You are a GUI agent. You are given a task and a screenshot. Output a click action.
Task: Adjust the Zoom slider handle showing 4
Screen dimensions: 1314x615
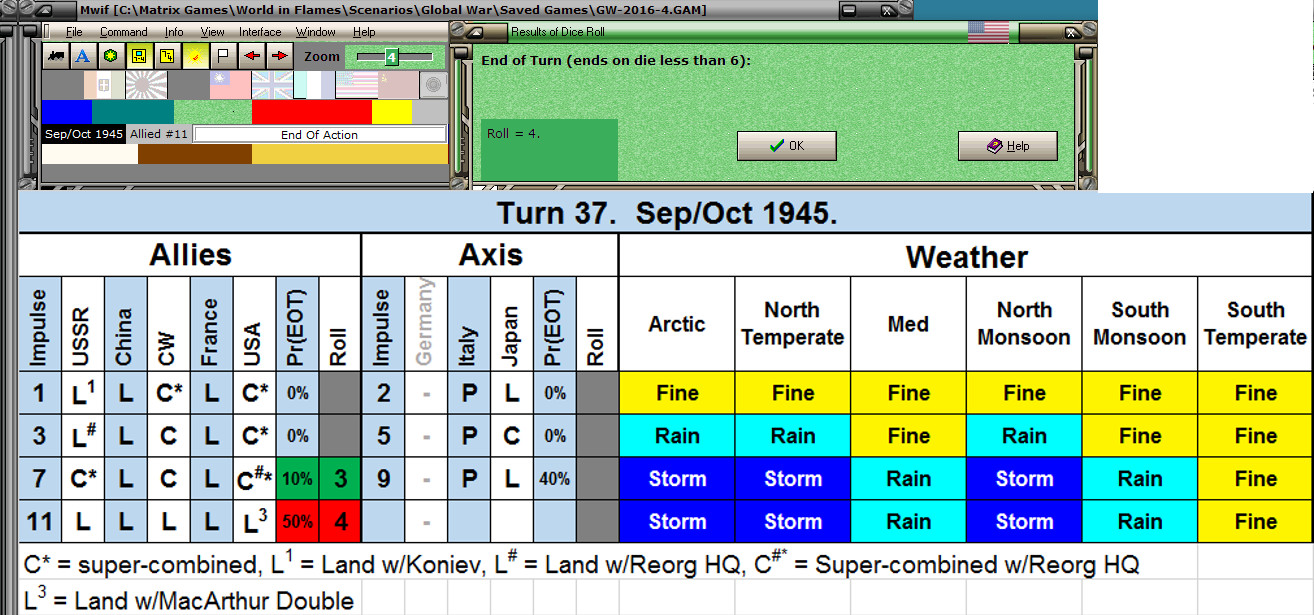point(392,57)
